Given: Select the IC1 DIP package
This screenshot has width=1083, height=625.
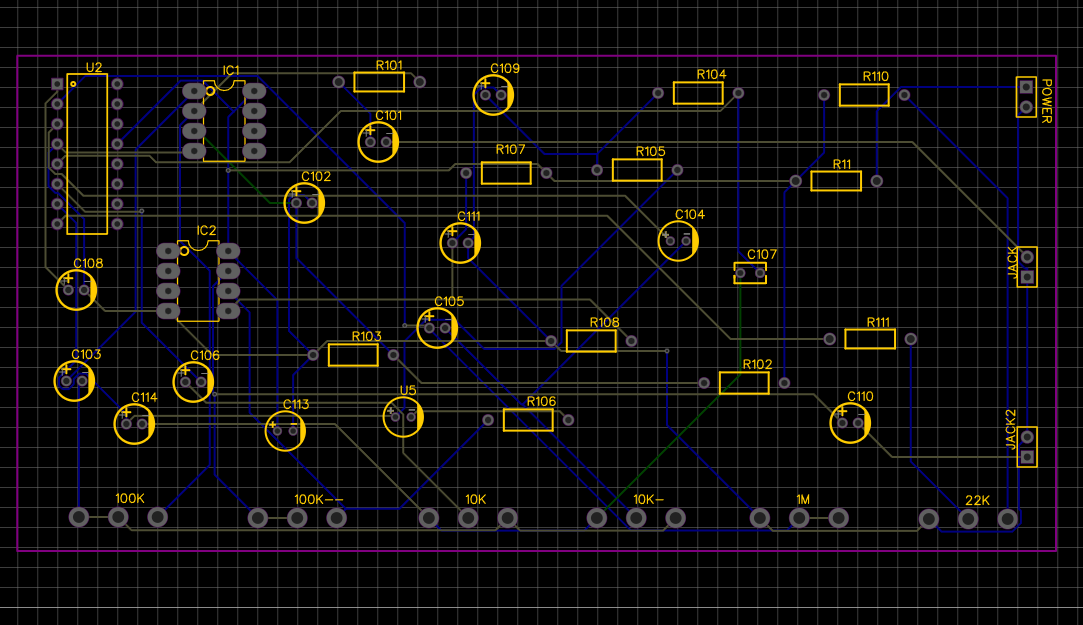Looking at the screenshot, I should [224, 121].
